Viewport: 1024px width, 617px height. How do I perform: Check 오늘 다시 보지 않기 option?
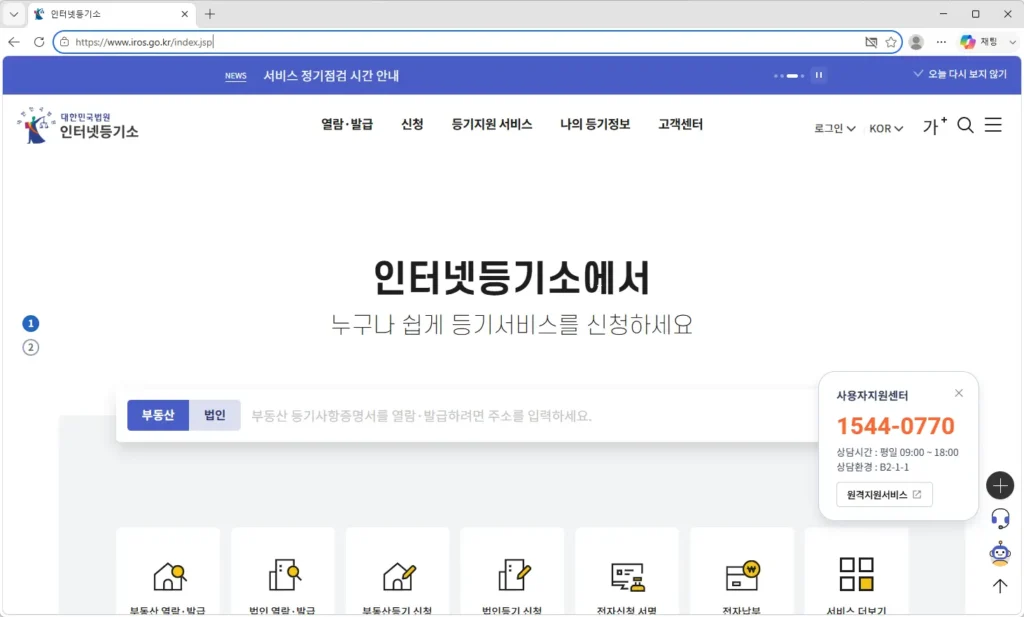click(960, 74)
